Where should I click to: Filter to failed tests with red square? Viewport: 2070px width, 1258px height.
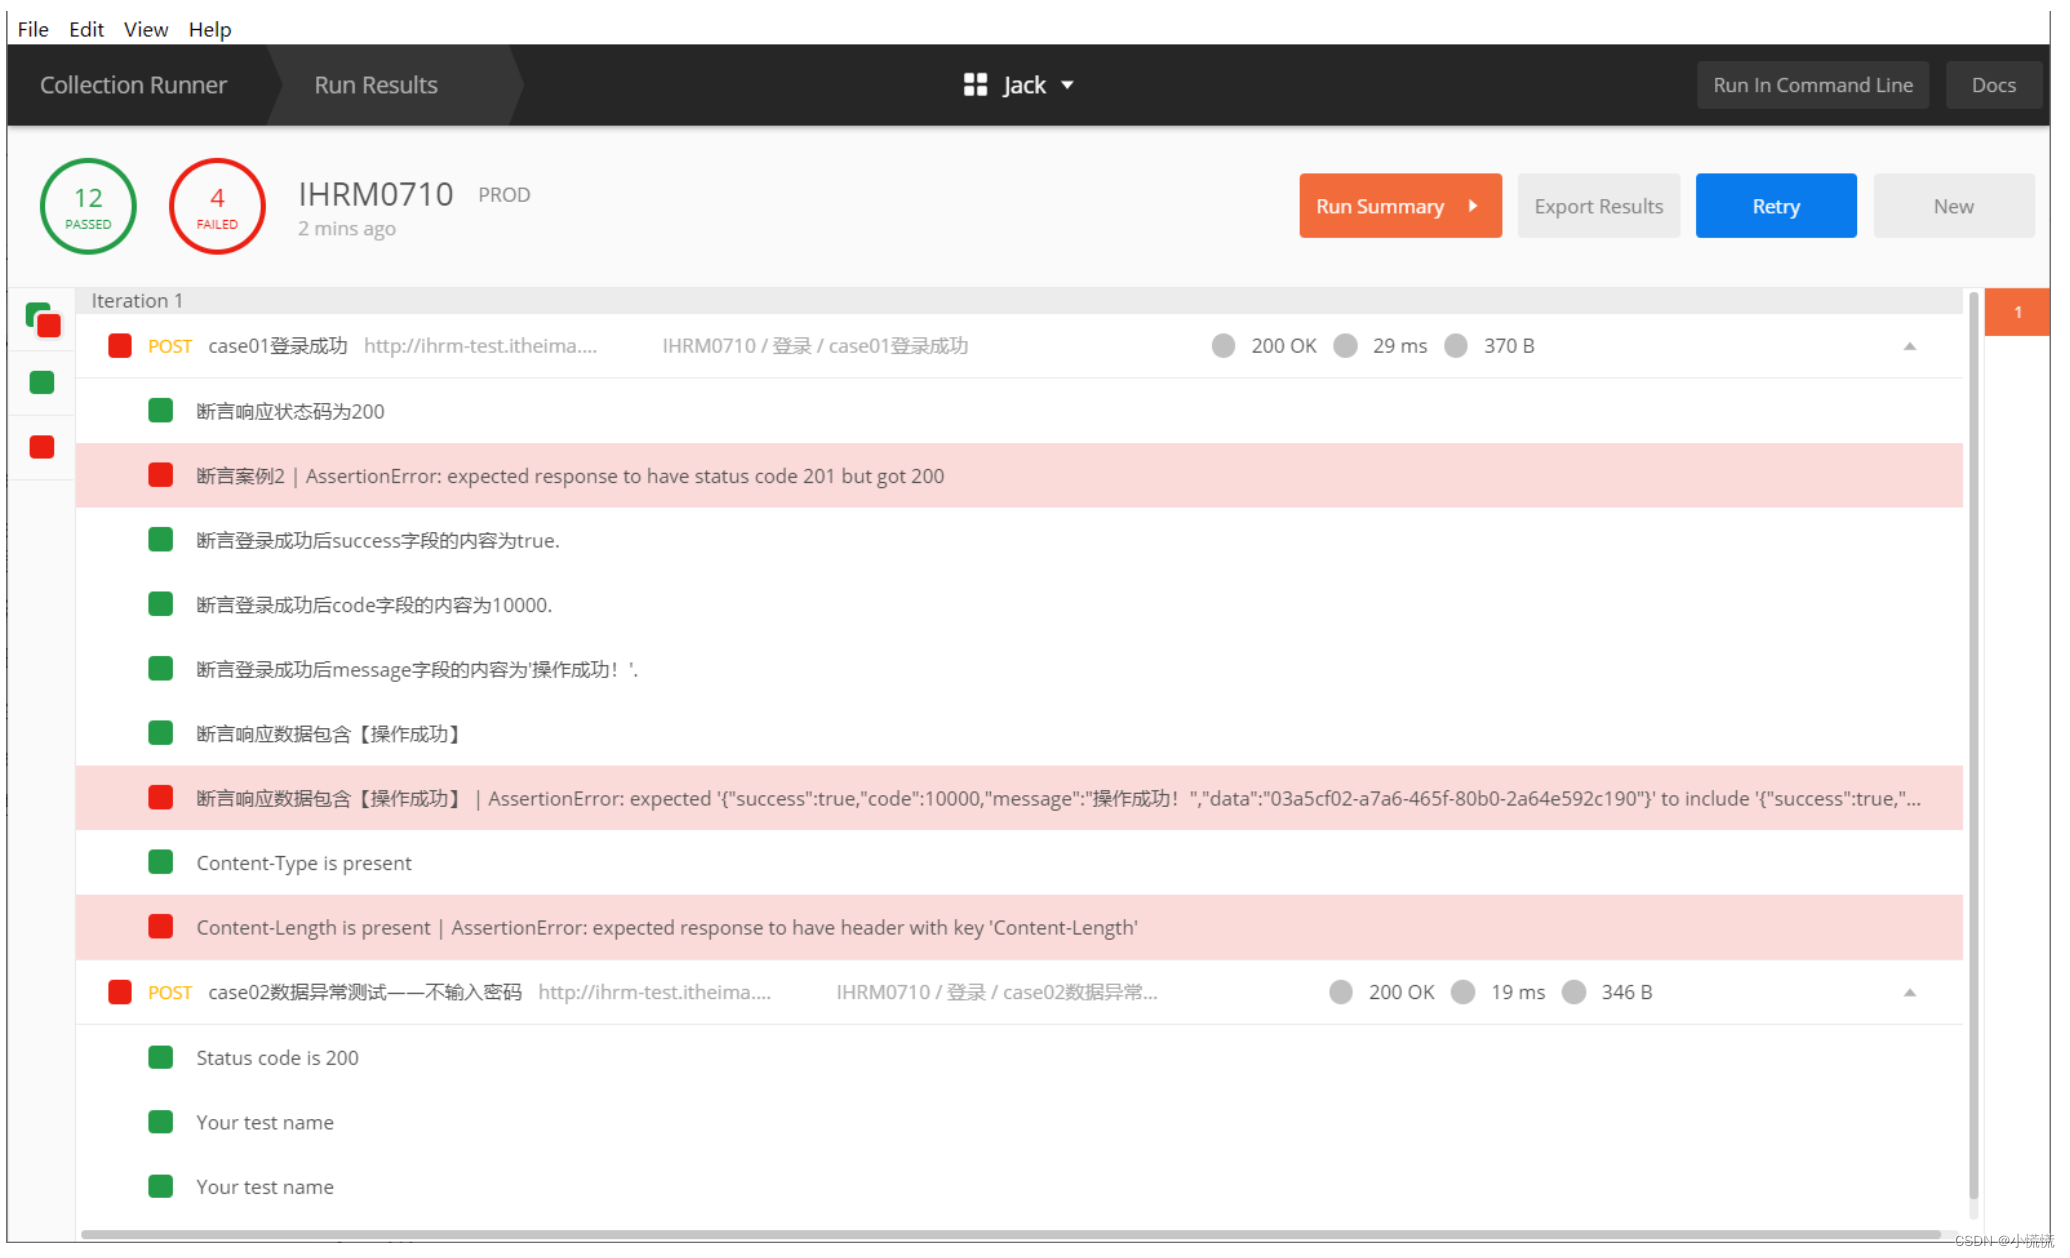coord(42,447)
